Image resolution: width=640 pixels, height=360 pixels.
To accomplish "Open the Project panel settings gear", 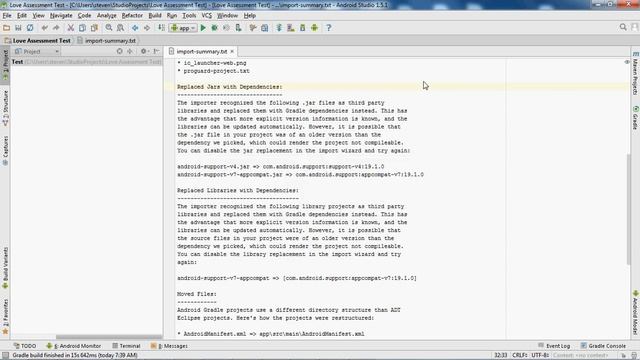I will pos(144,51).
